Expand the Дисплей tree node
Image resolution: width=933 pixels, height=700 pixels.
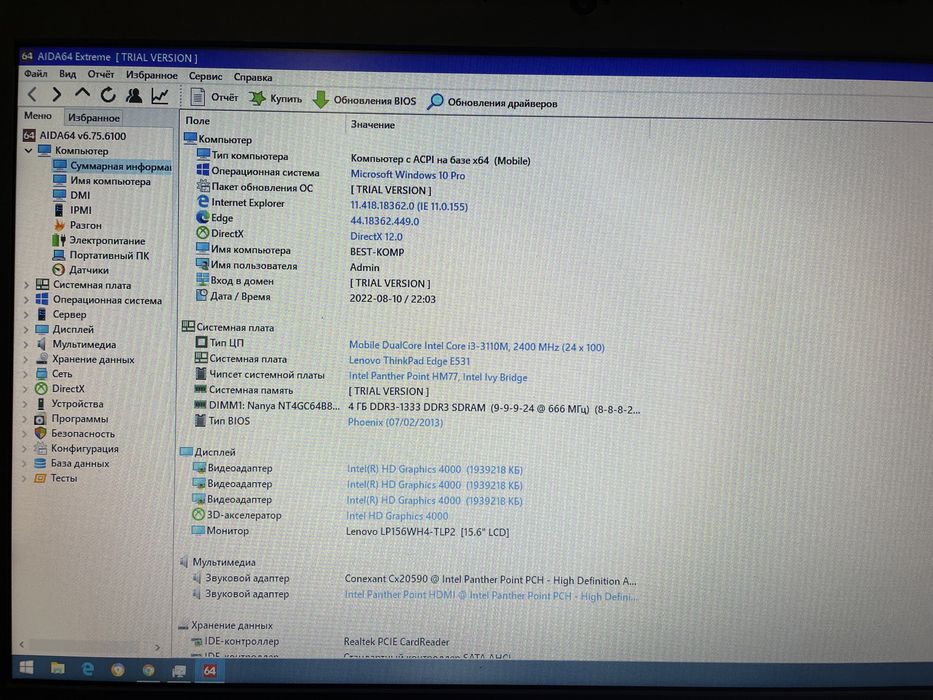point(26,329)
